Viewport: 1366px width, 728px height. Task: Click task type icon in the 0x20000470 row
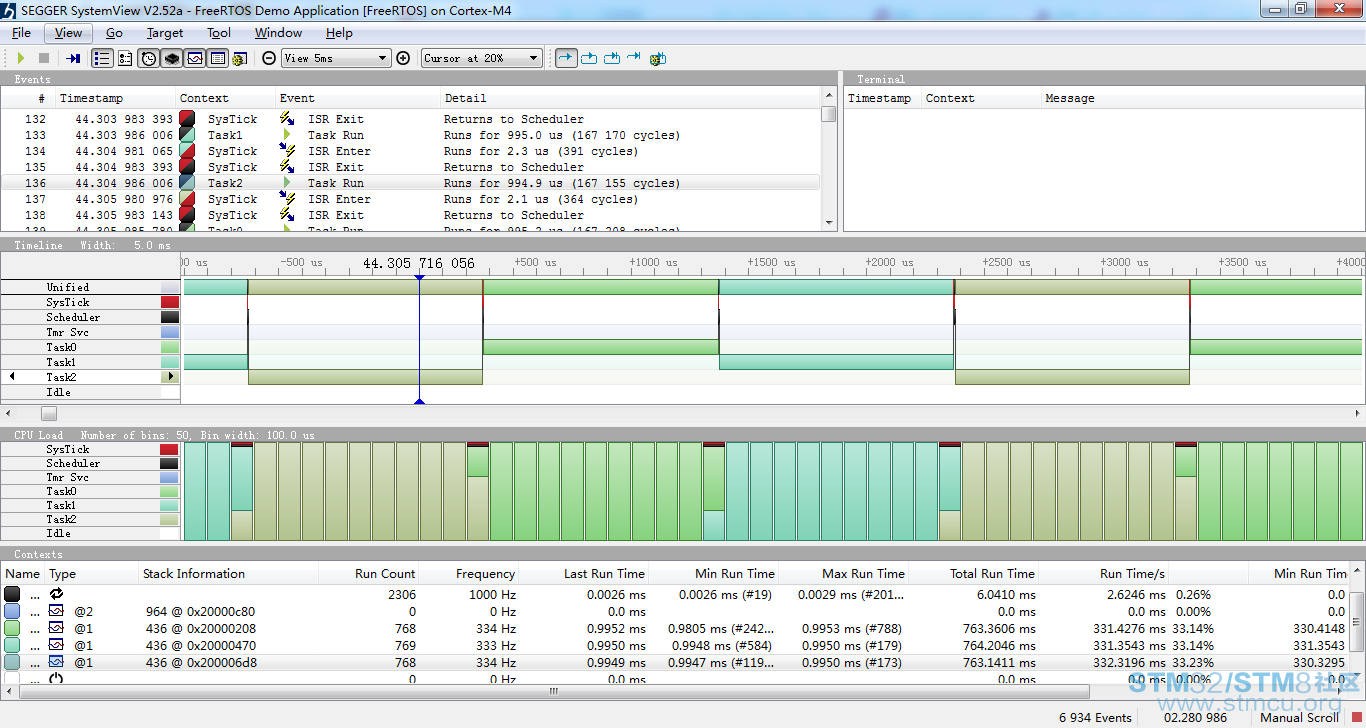57,645
